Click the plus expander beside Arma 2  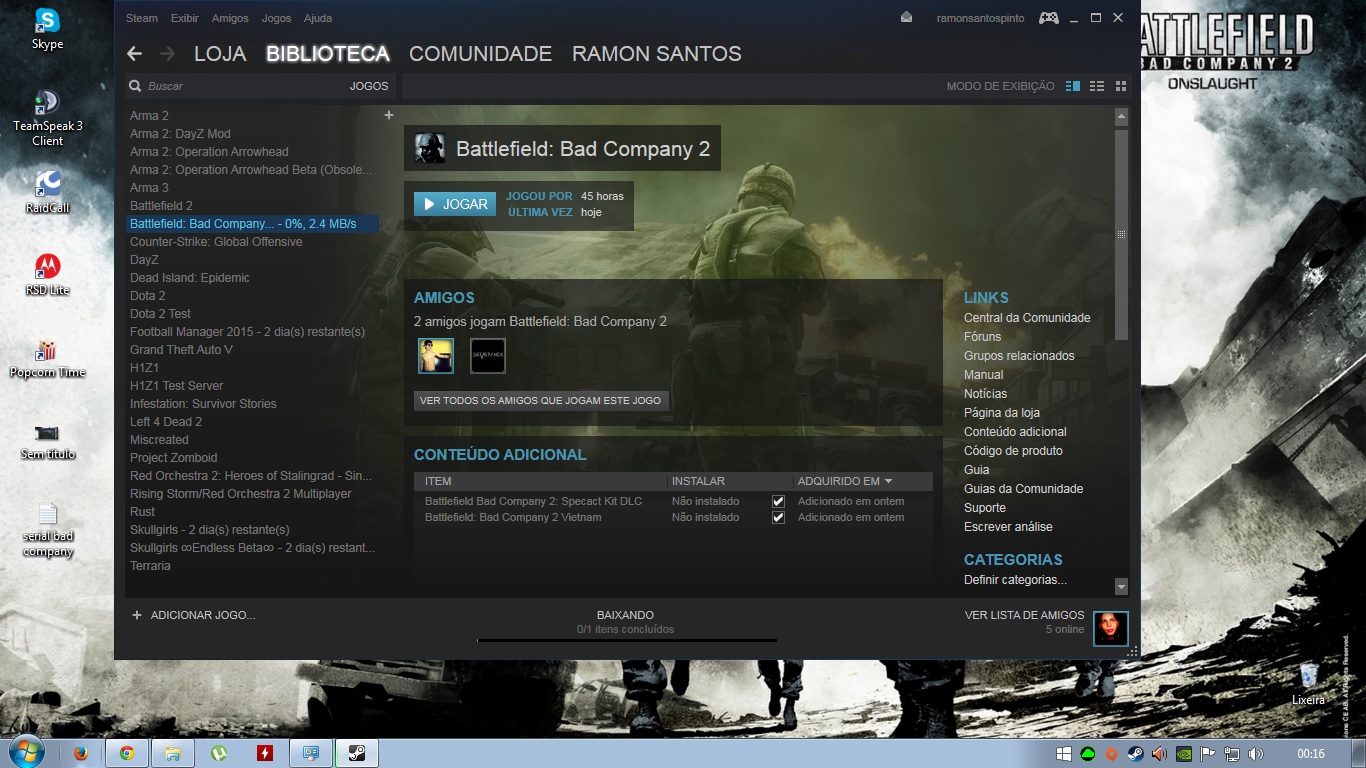(389, 115)
